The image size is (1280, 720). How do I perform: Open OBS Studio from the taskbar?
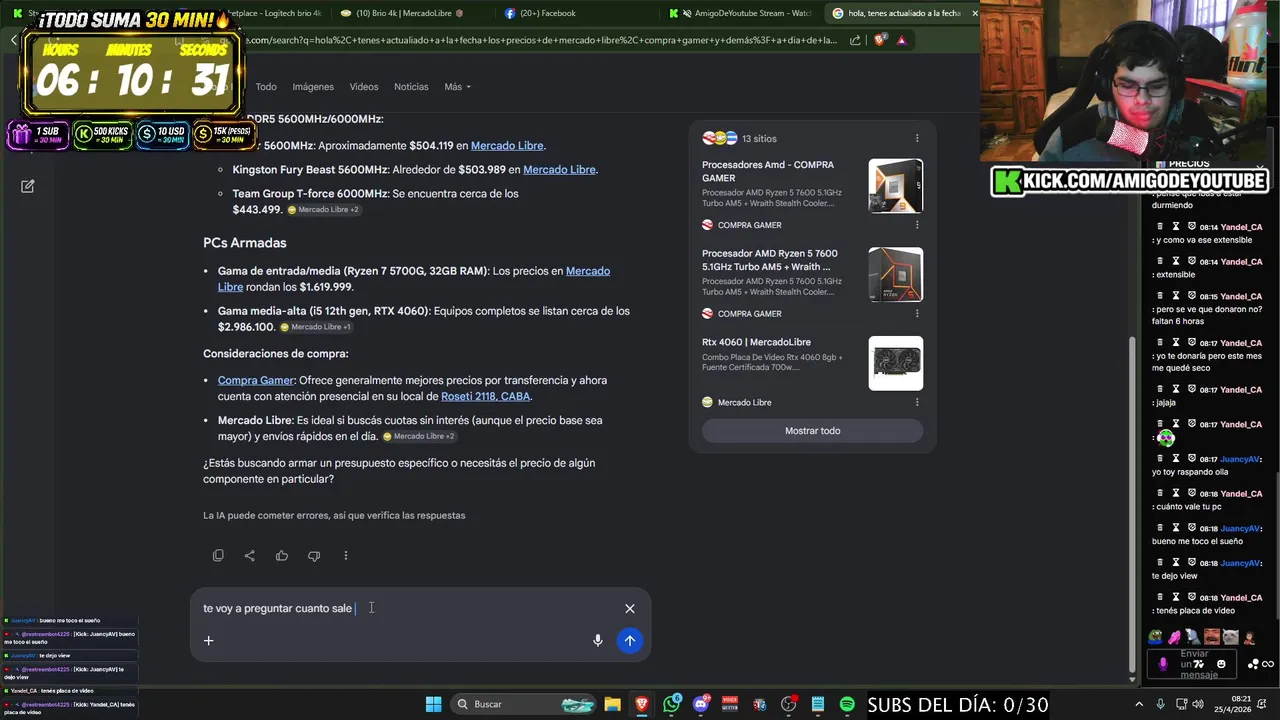pyautogui.click(x=789, y=704)
